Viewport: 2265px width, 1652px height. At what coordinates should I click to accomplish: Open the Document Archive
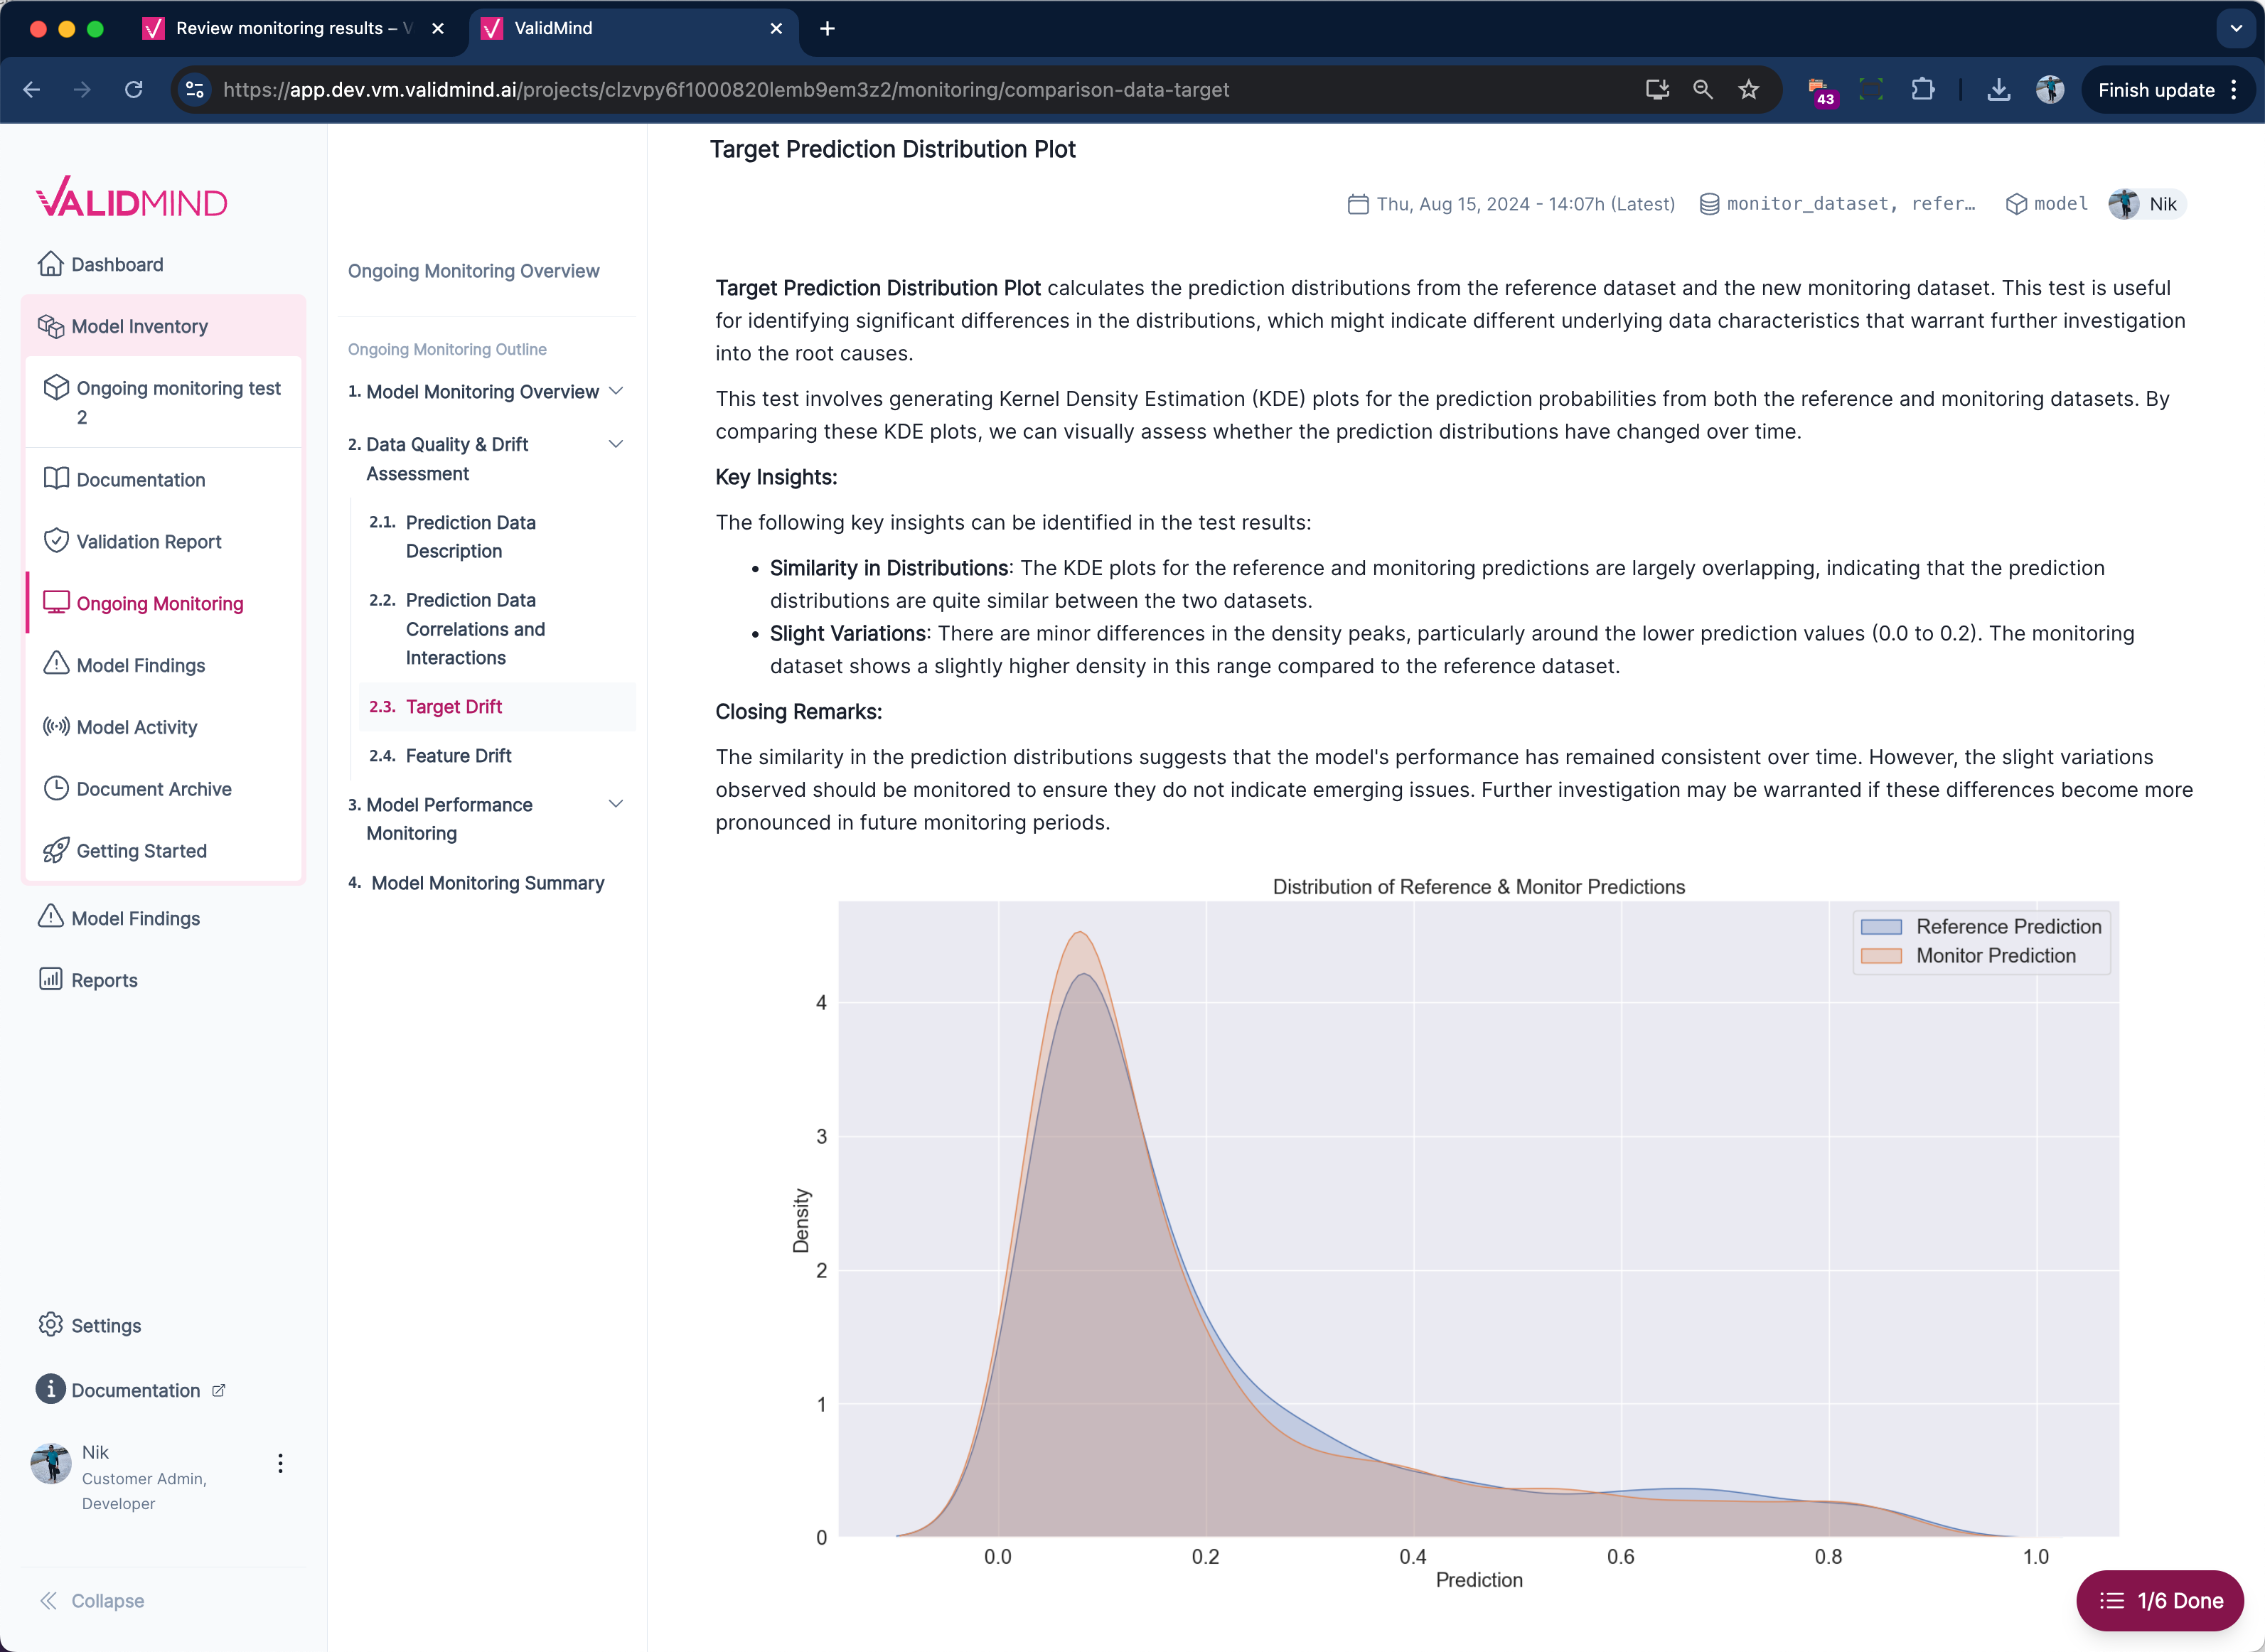154,789
